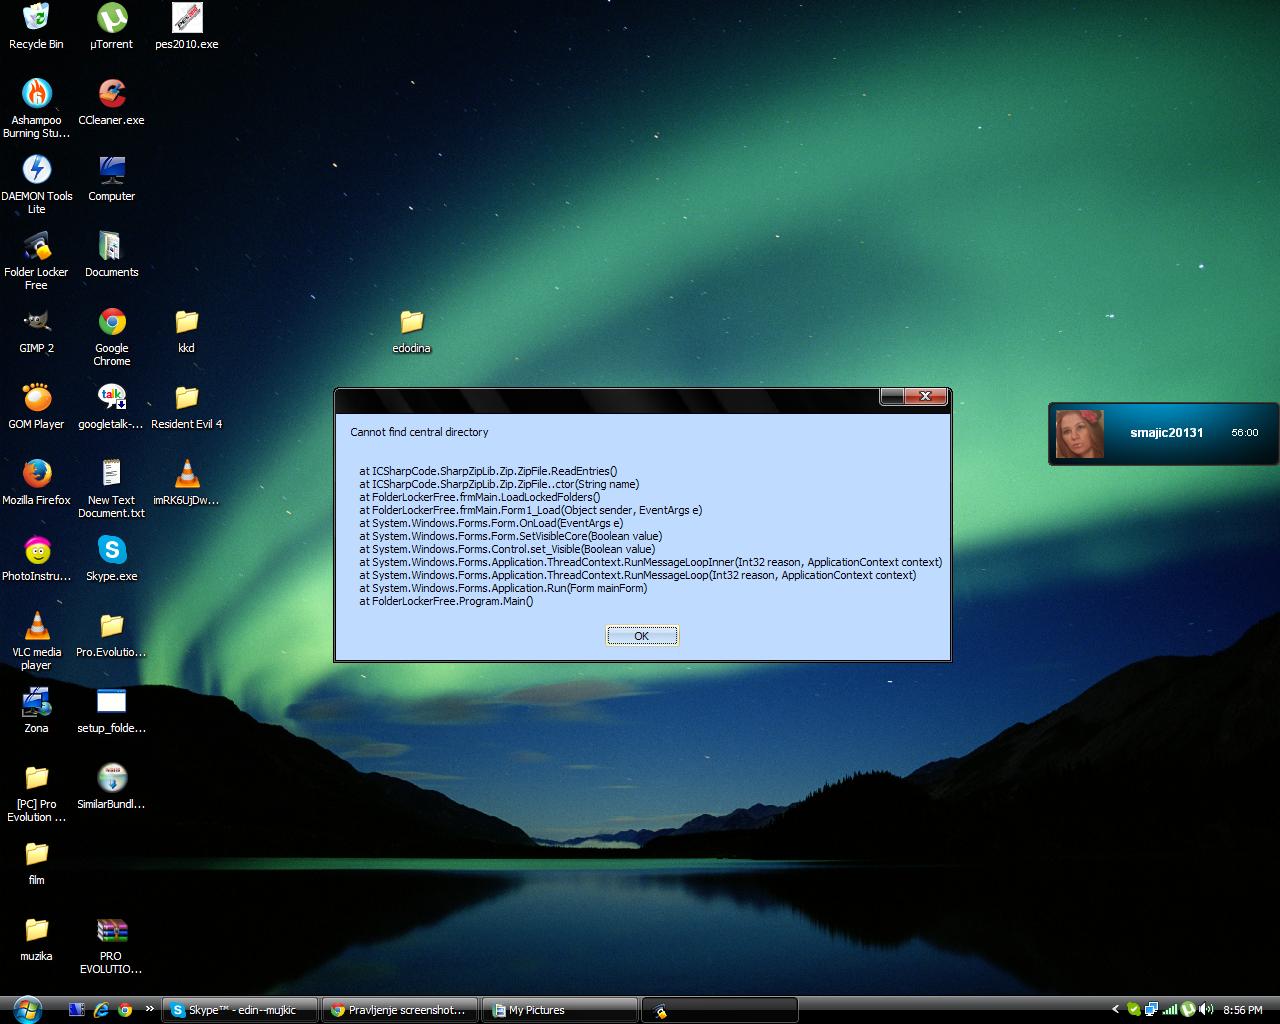
Task: Select the pes2010.exe desktop icon
Action: click(x=187, y=27)
